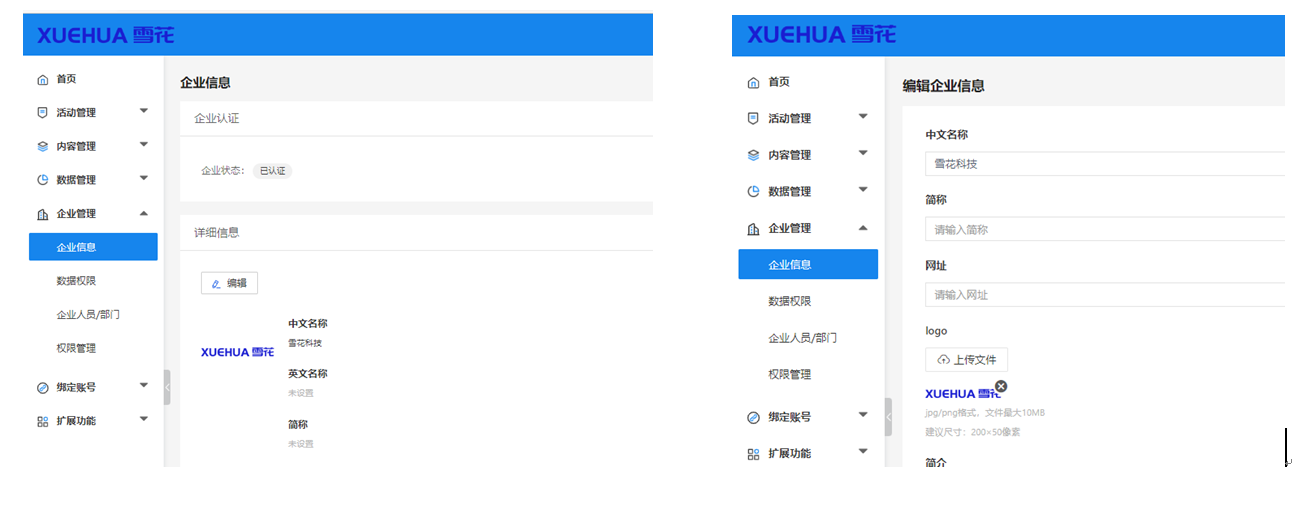
Task: Expand 数据管理 arrow in left window
Action: click(144, 179)
